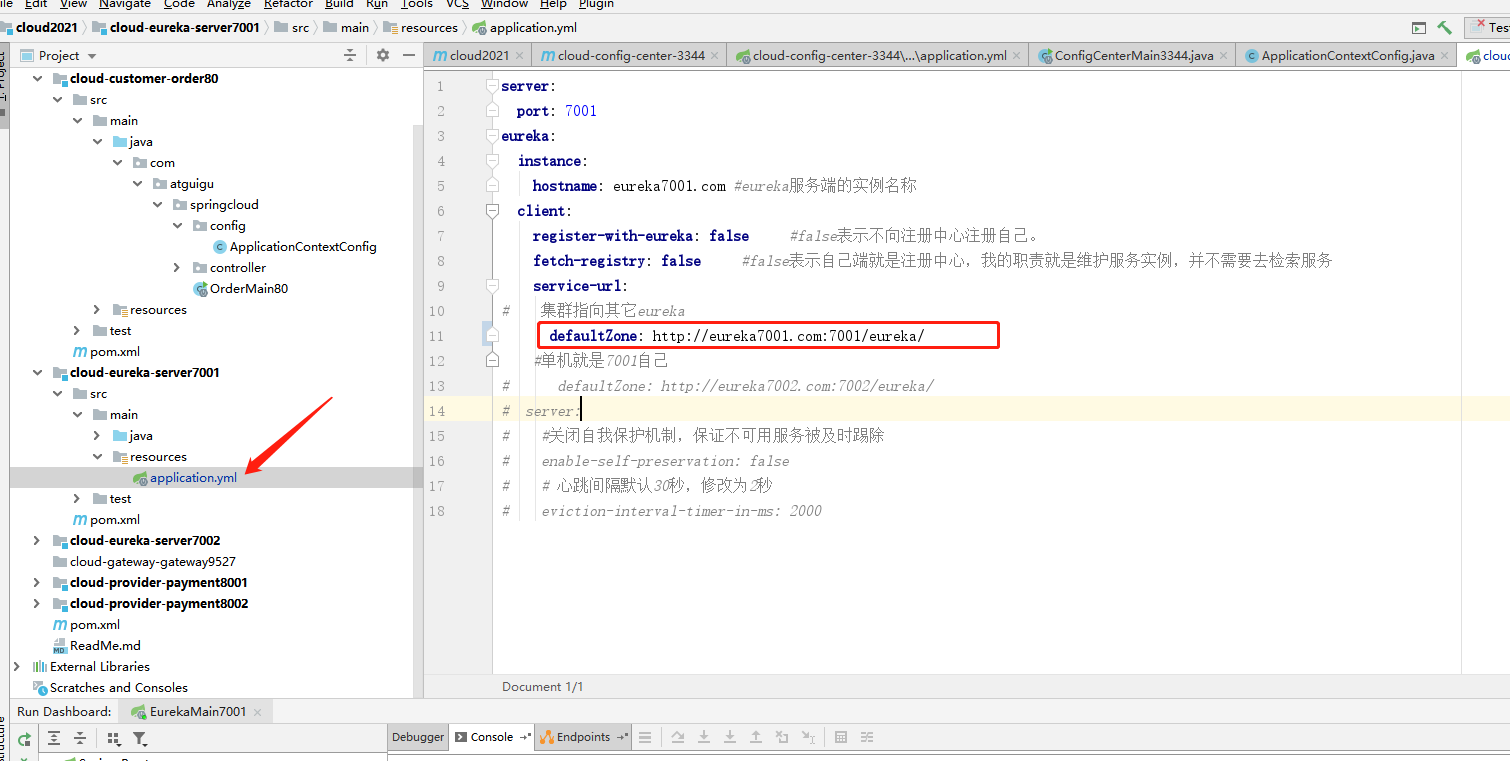Collapse all in Project panel toolbar

coord(350,55)
